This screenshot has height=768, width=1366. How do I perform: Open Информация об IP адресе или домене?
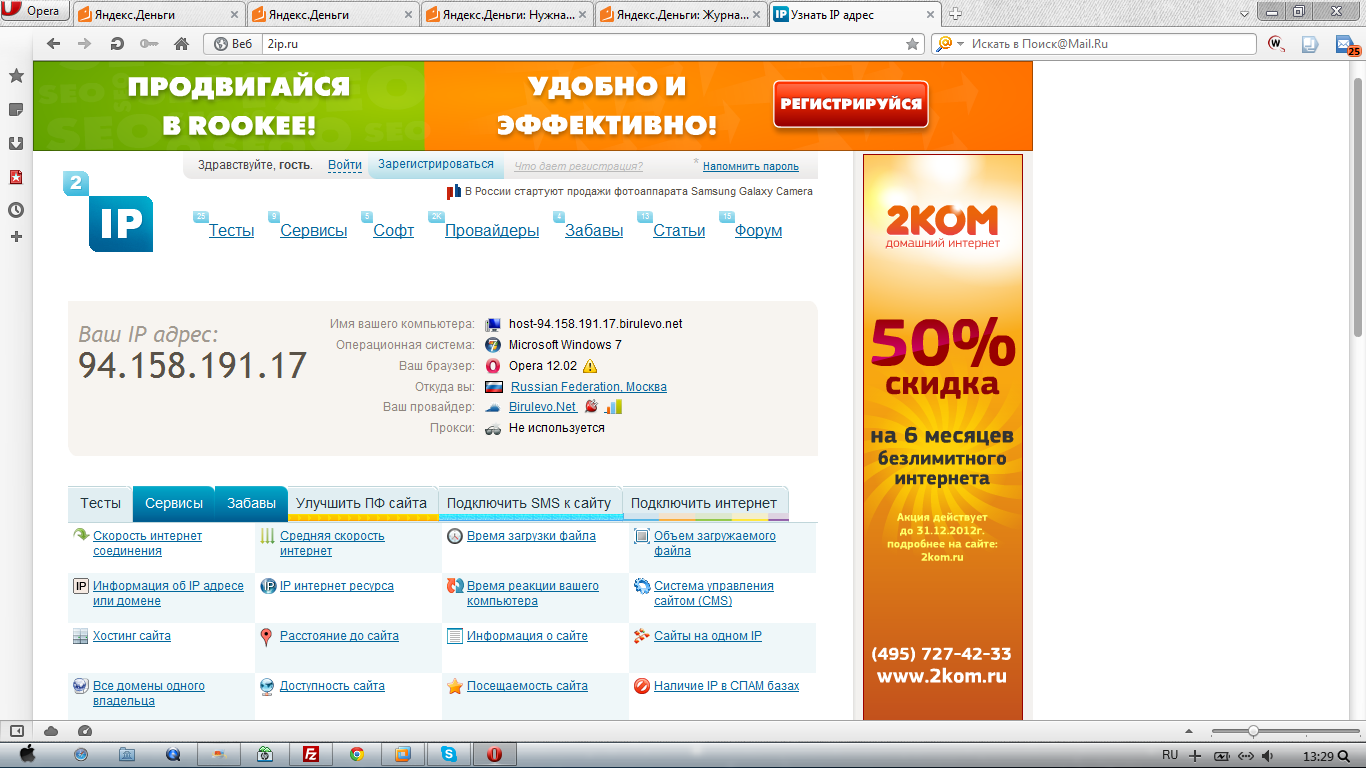168,593
